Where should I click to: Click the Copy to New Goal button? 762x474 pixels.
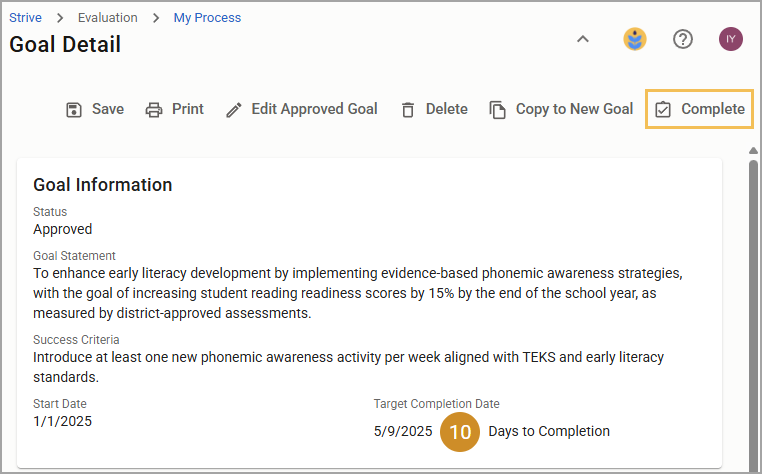click(x=561, y=109)
